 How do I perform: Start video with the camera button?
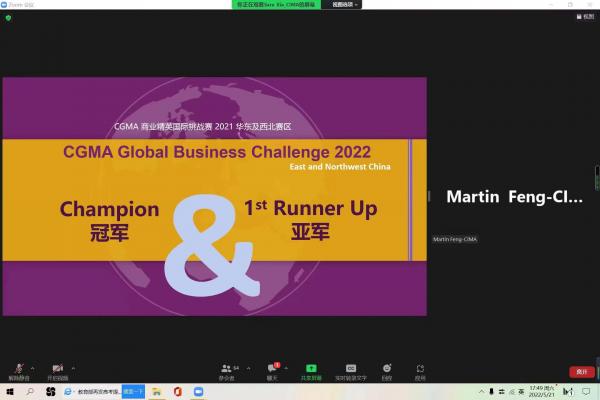(57, 371)
